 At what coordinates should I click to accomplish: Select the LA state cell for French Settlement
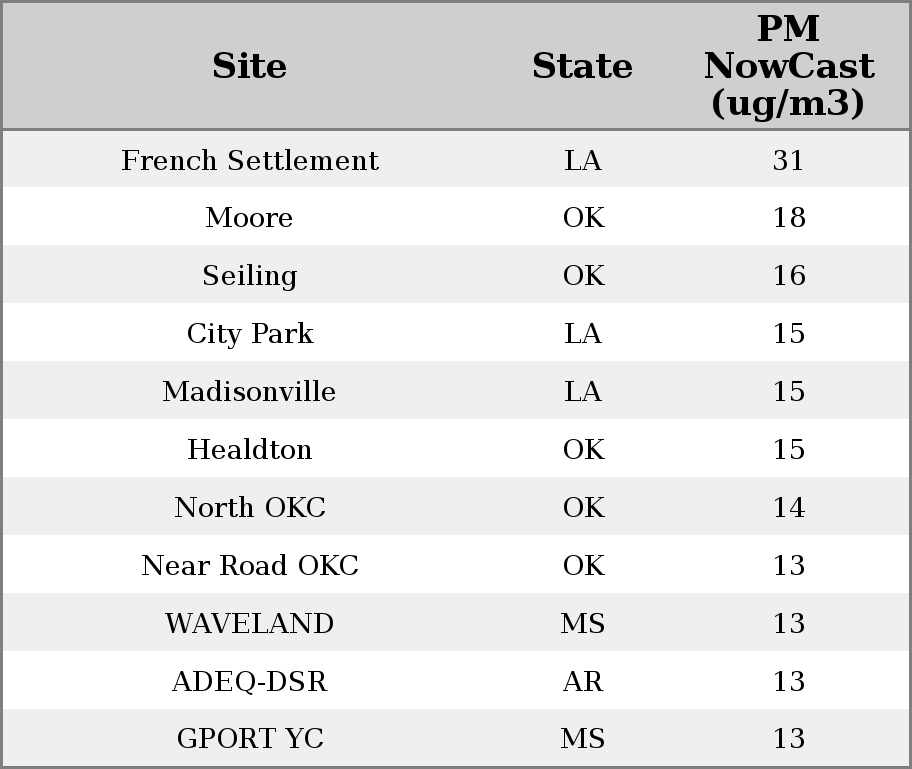(x=582, y=161)
